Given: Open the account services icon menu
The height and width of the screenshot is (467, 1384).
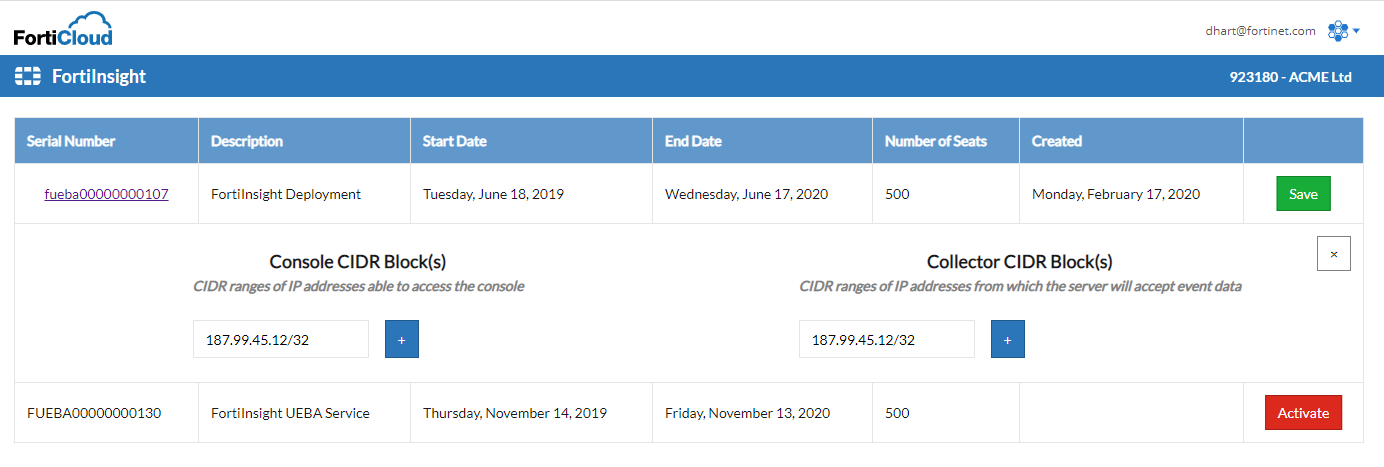Looking at the screenshot, I should pyautogui.click(x=1337, y=31).
